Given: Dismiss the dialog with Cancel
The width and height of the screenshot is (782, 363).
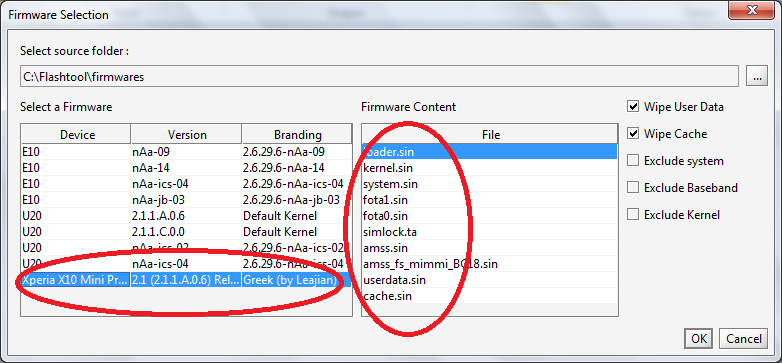Looking at the screenshot, I should (744, 339).
